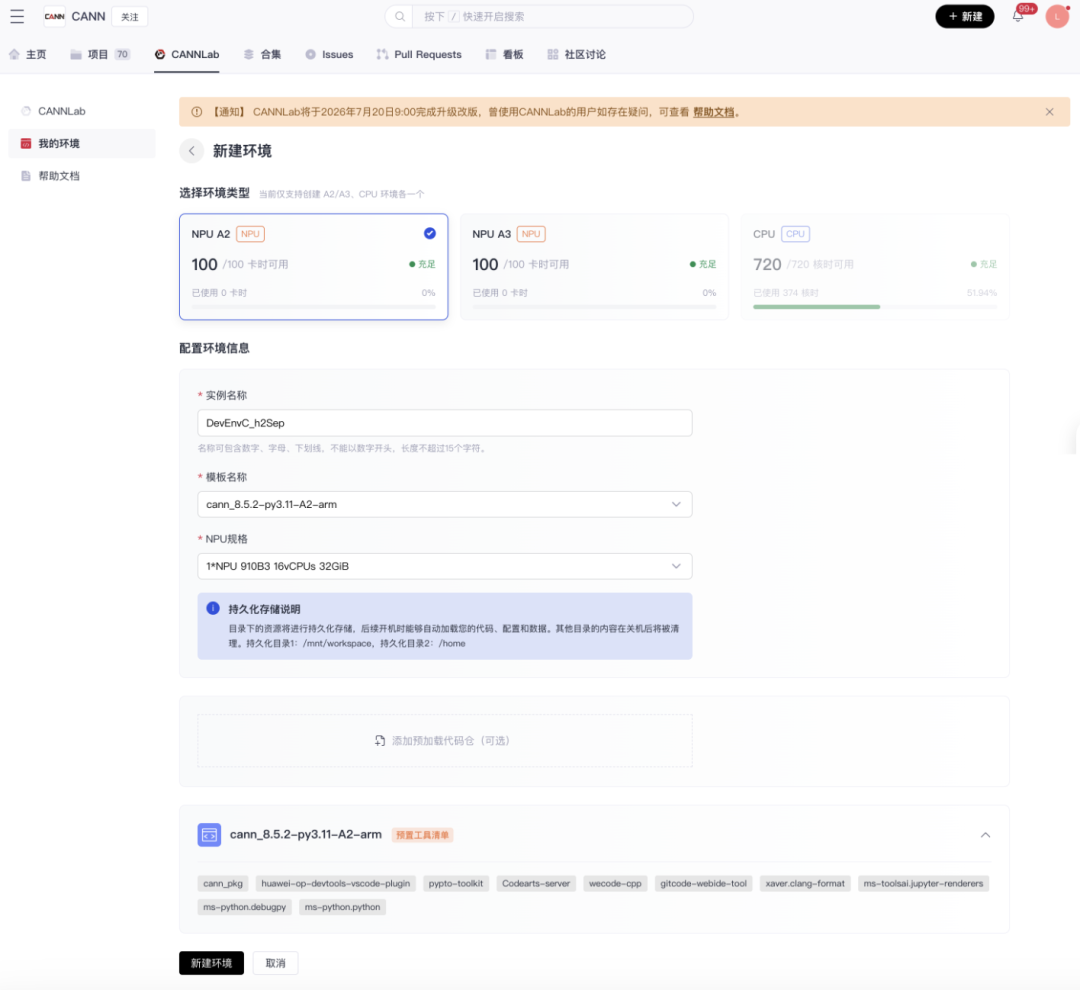Open the NPU规格 dropdown
Image resolution: width=1080 pixels, height=990 pixels.
(x=445, y=566)
